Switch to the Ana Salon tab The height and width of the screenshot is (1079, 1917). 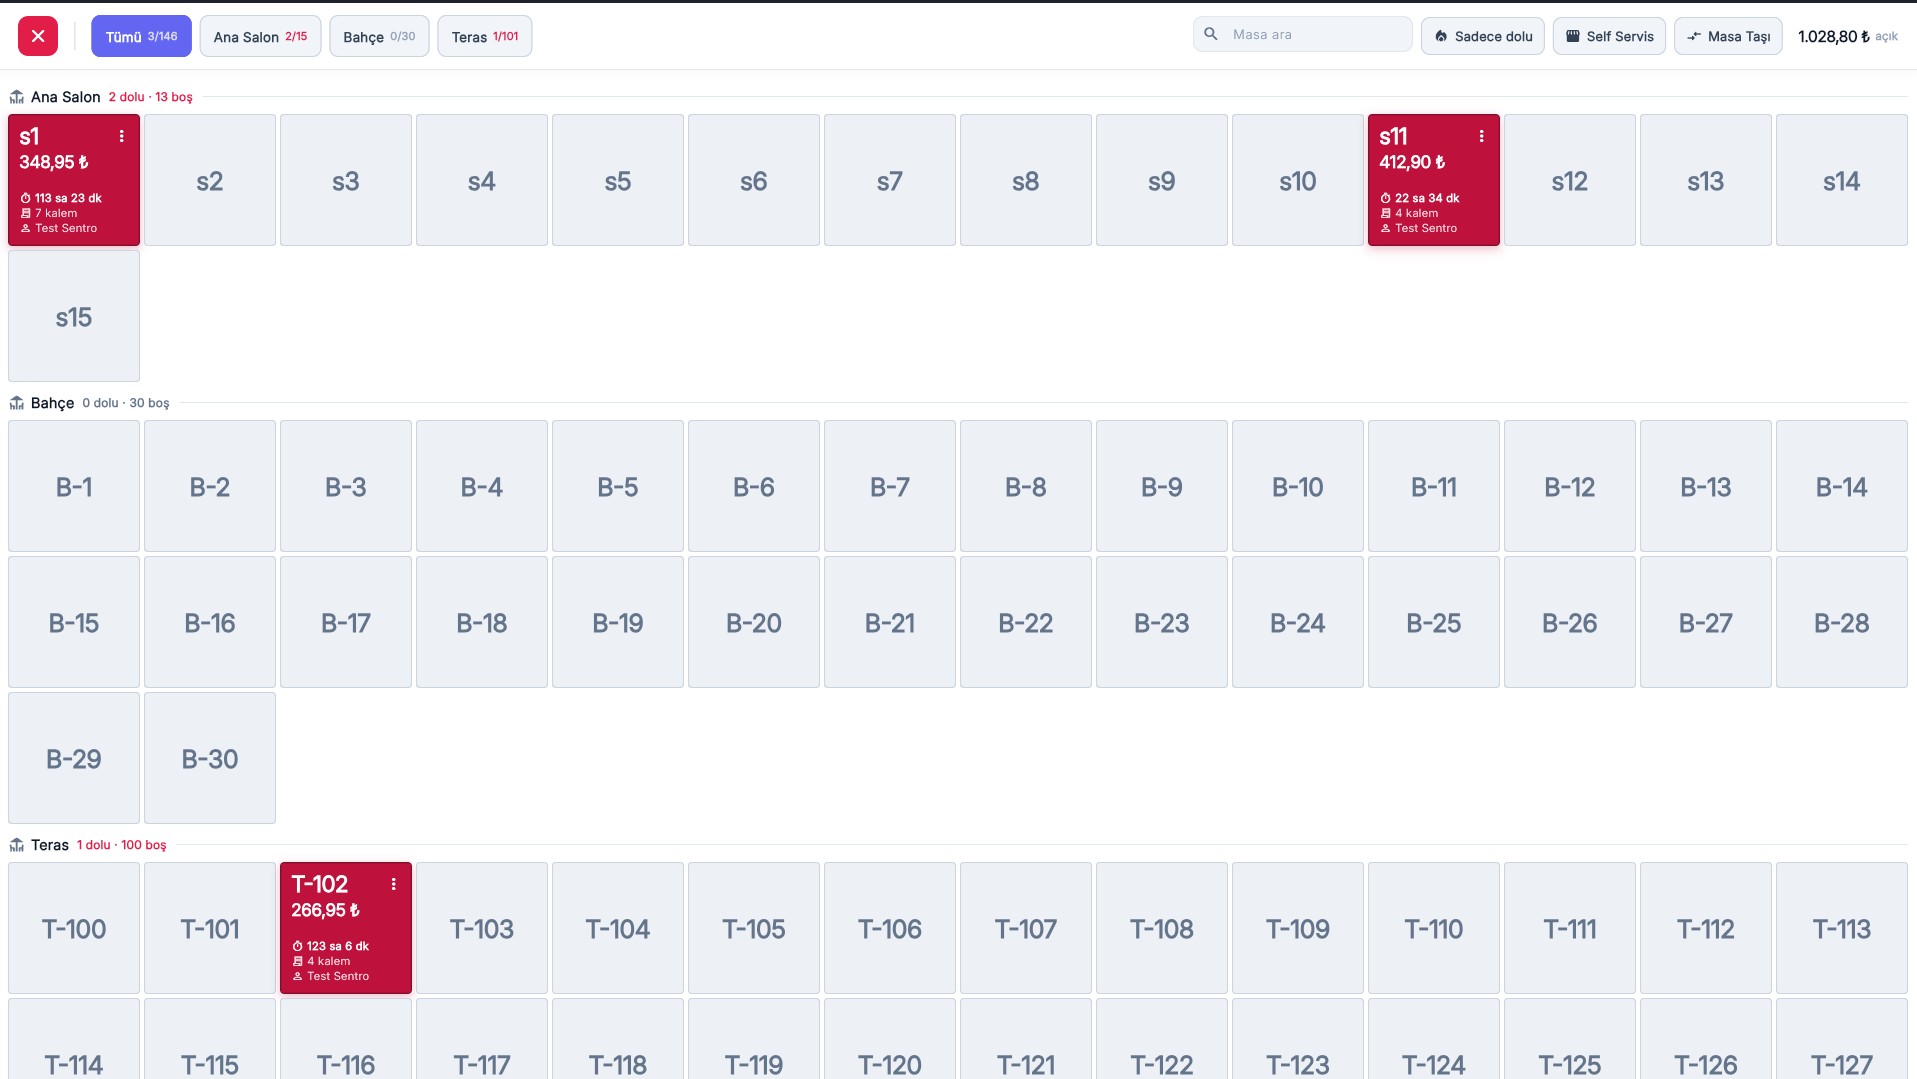pyautogui.click(x=260, y=36)
